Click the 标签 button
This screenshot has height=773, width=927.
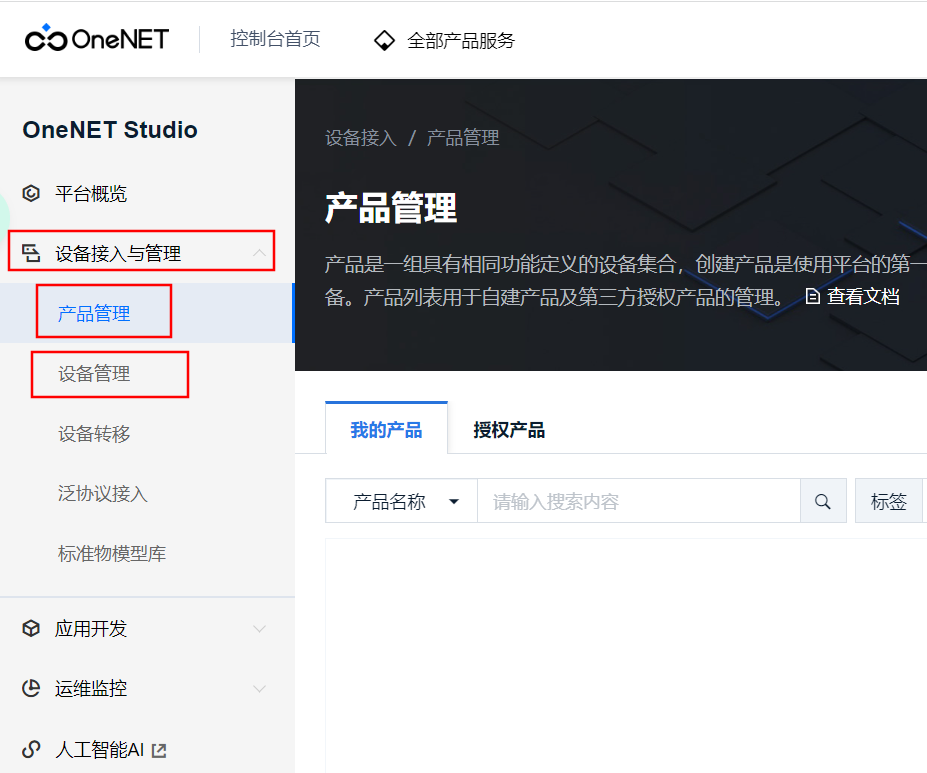pyautogui.click(x=888, y=501)
